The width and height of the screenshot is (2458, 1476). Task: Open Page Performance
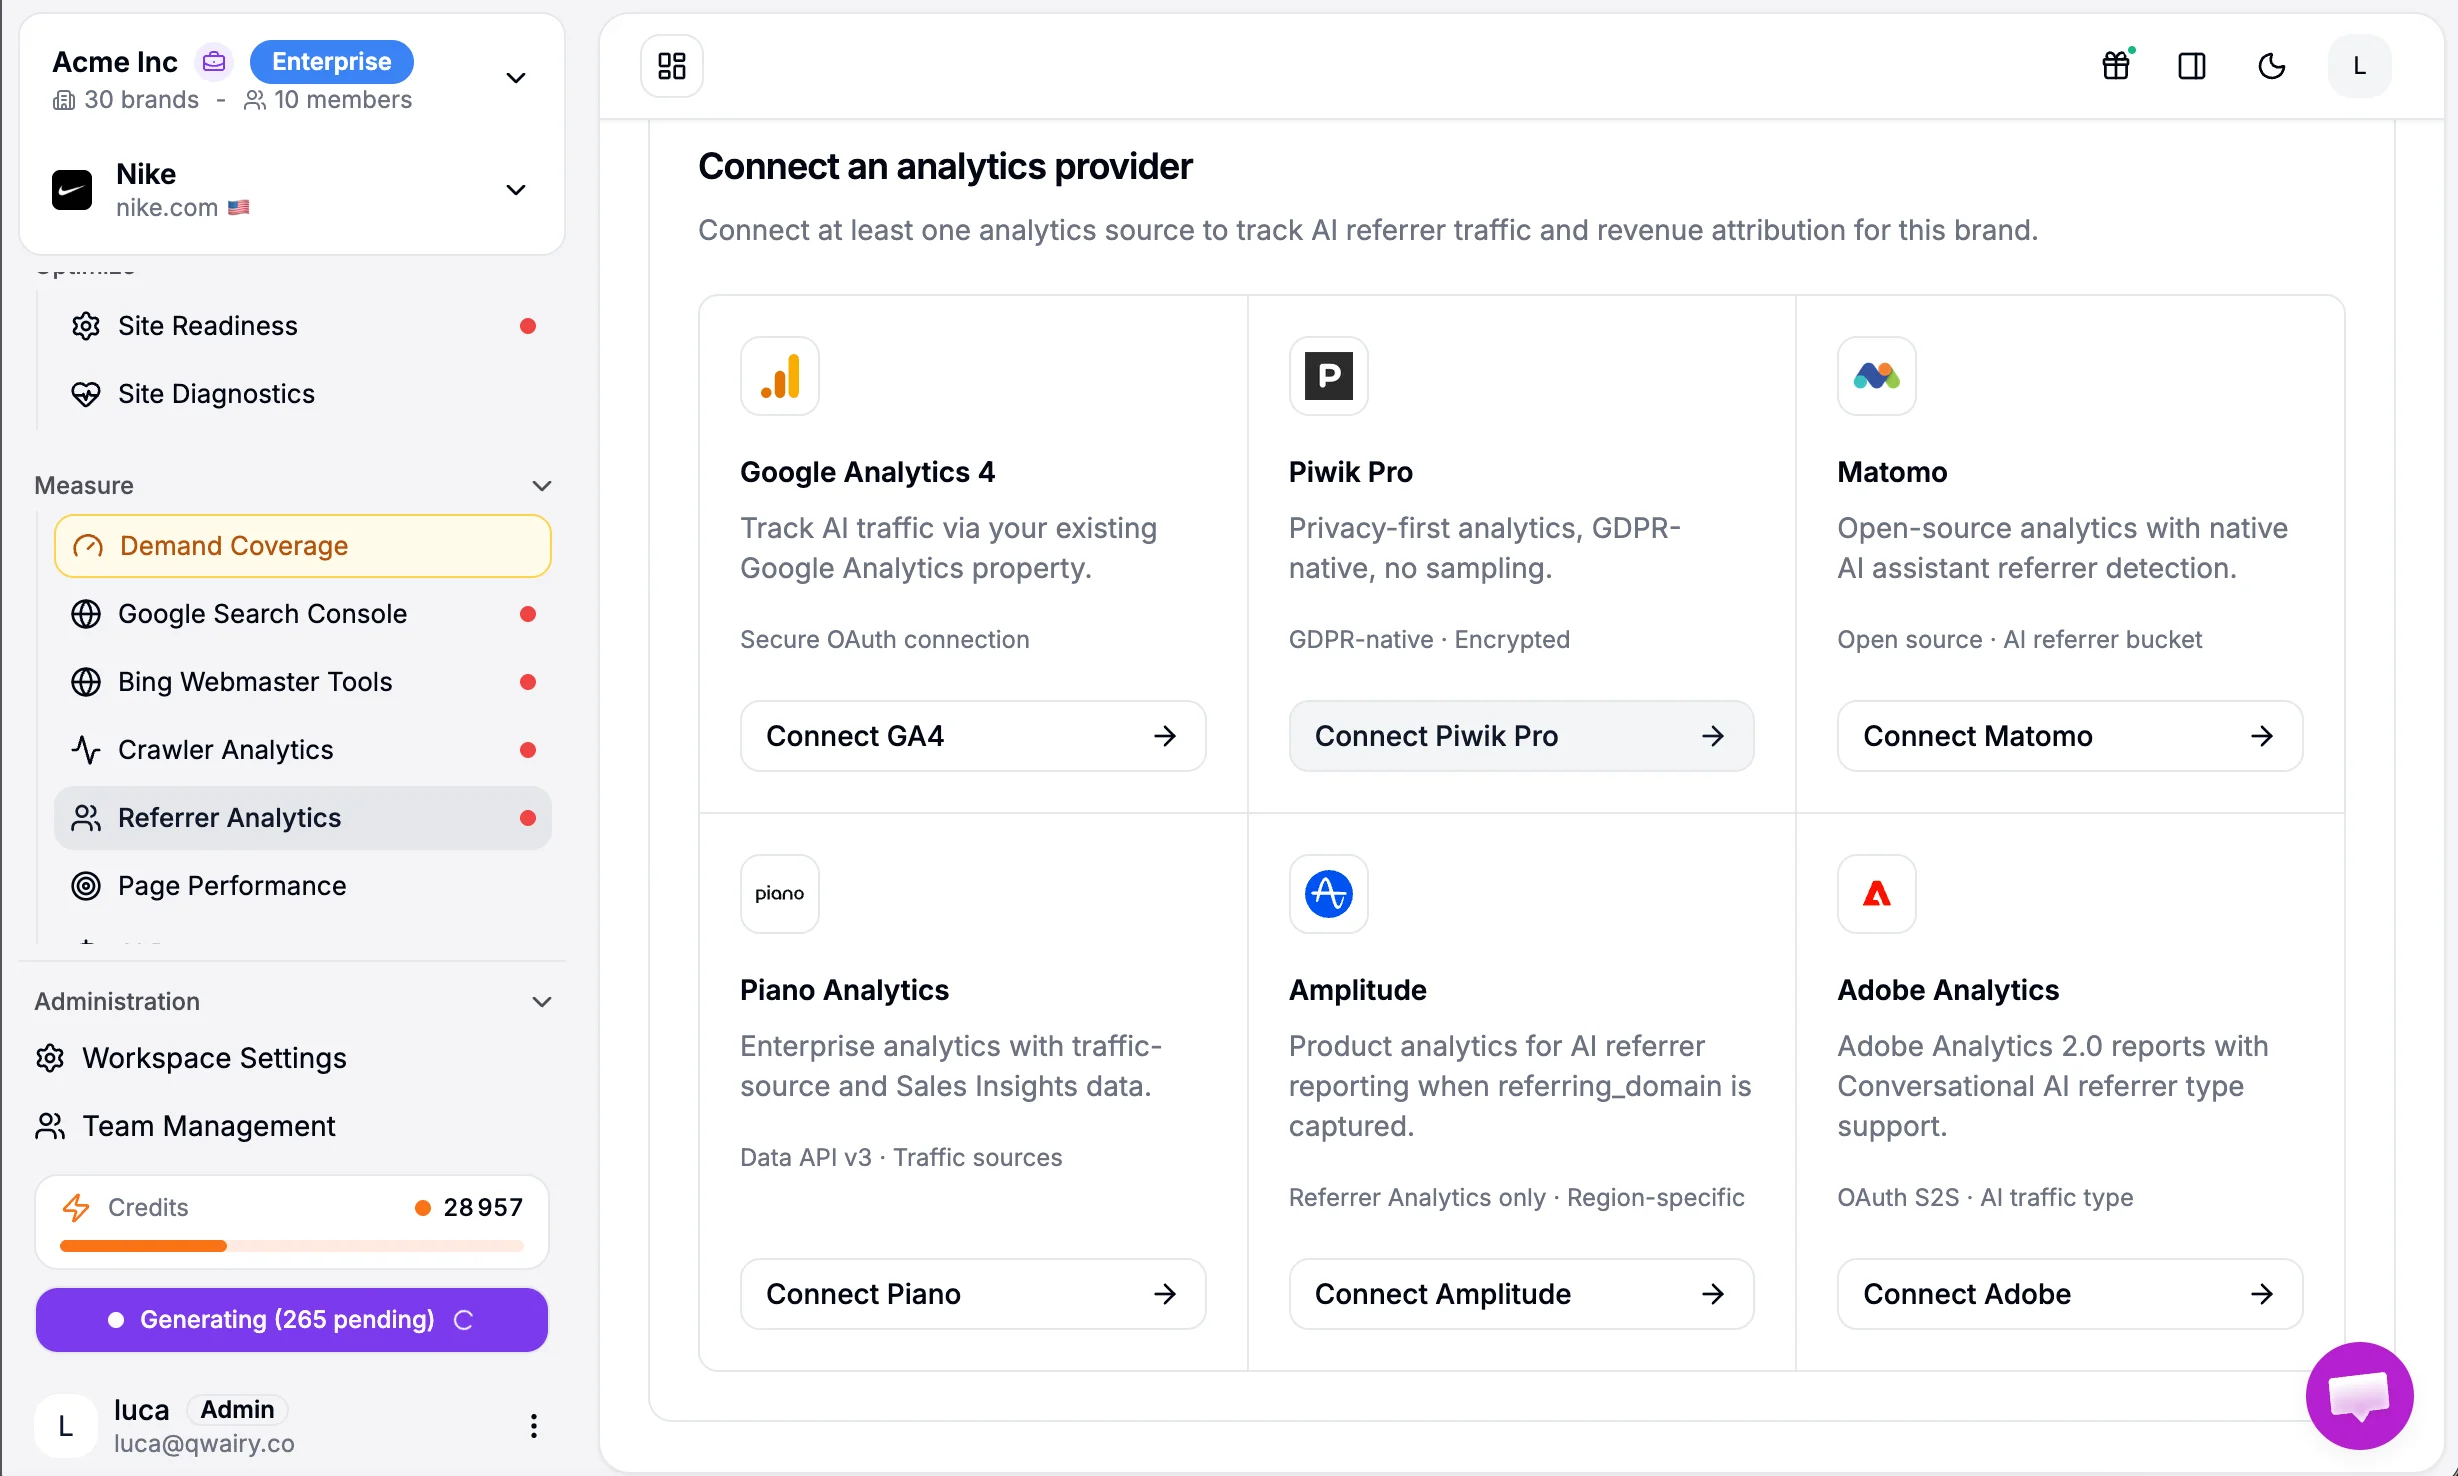coord(303,886)
